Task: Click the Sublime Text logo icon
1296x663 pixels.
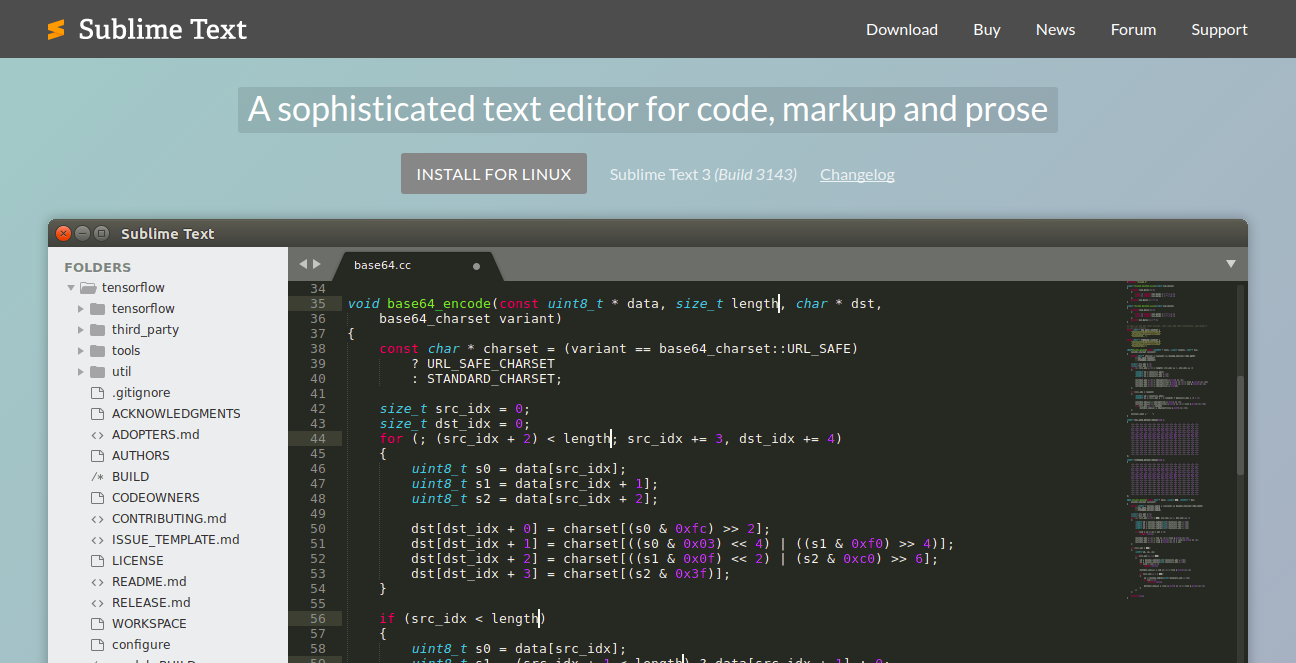Action: click(x=56, y=30)
